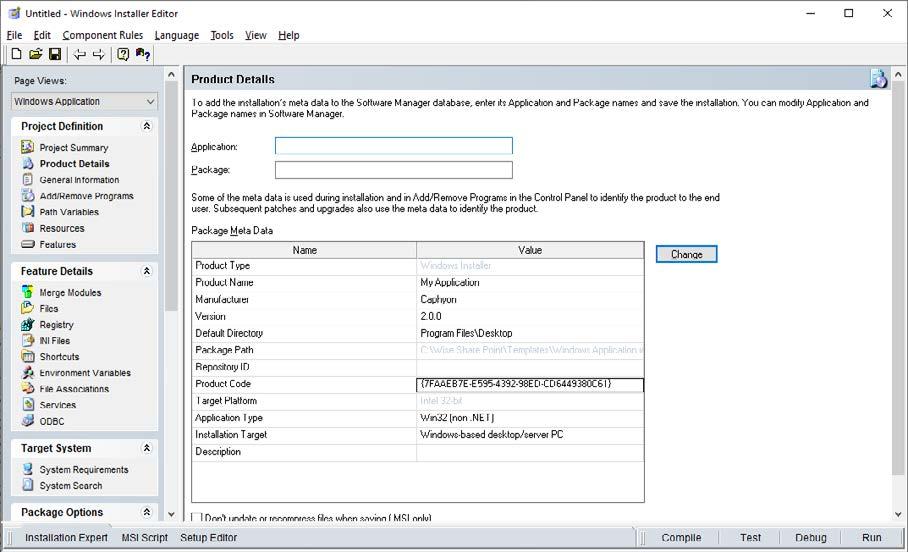Screen dimensions: 908x552
Task: Click the Files page icon
Action: coord(27,308)
